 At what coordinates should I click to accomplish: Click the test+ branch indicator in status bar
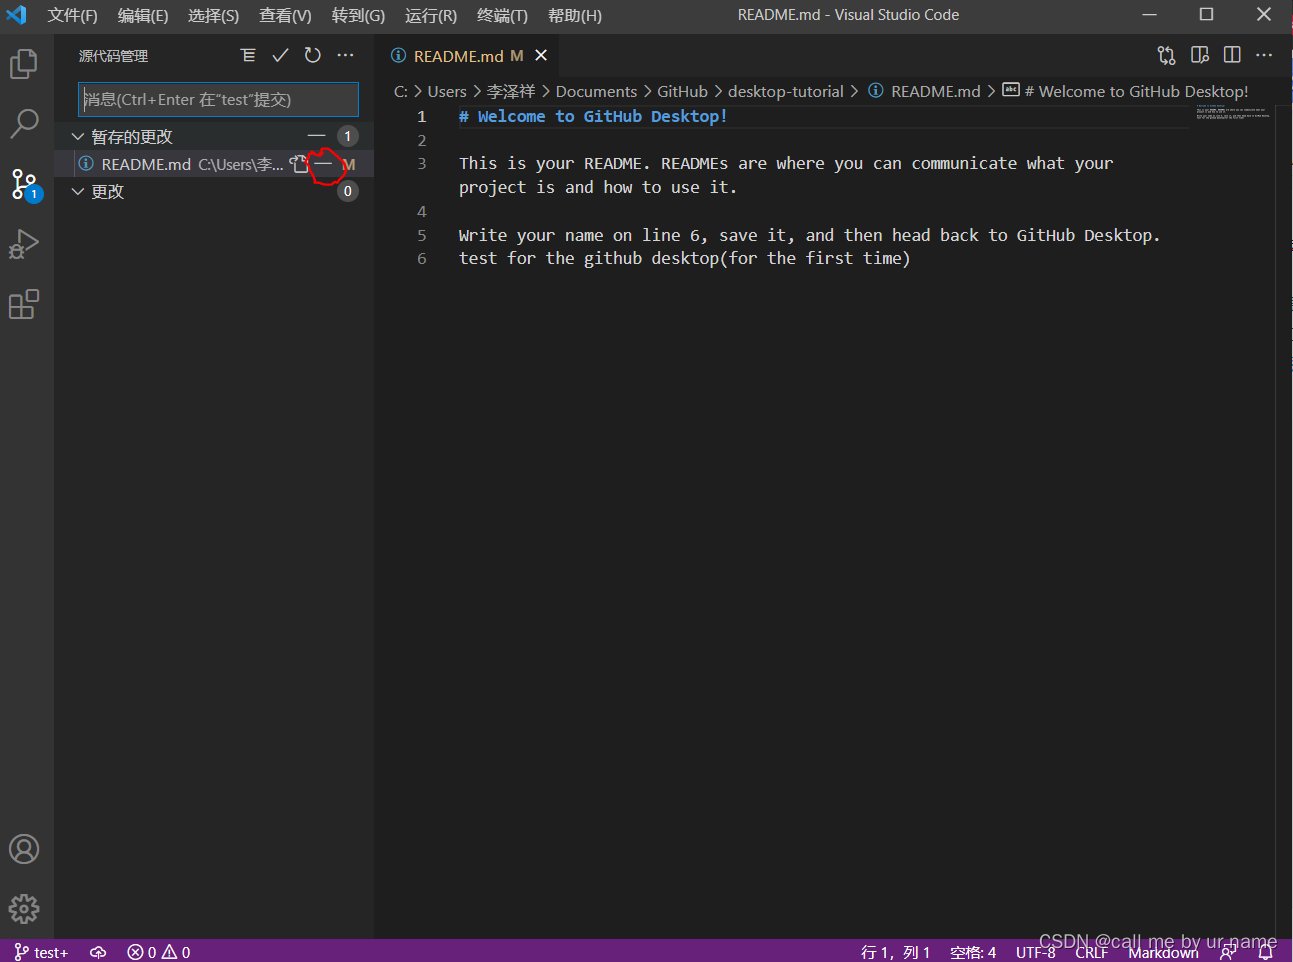41,951
